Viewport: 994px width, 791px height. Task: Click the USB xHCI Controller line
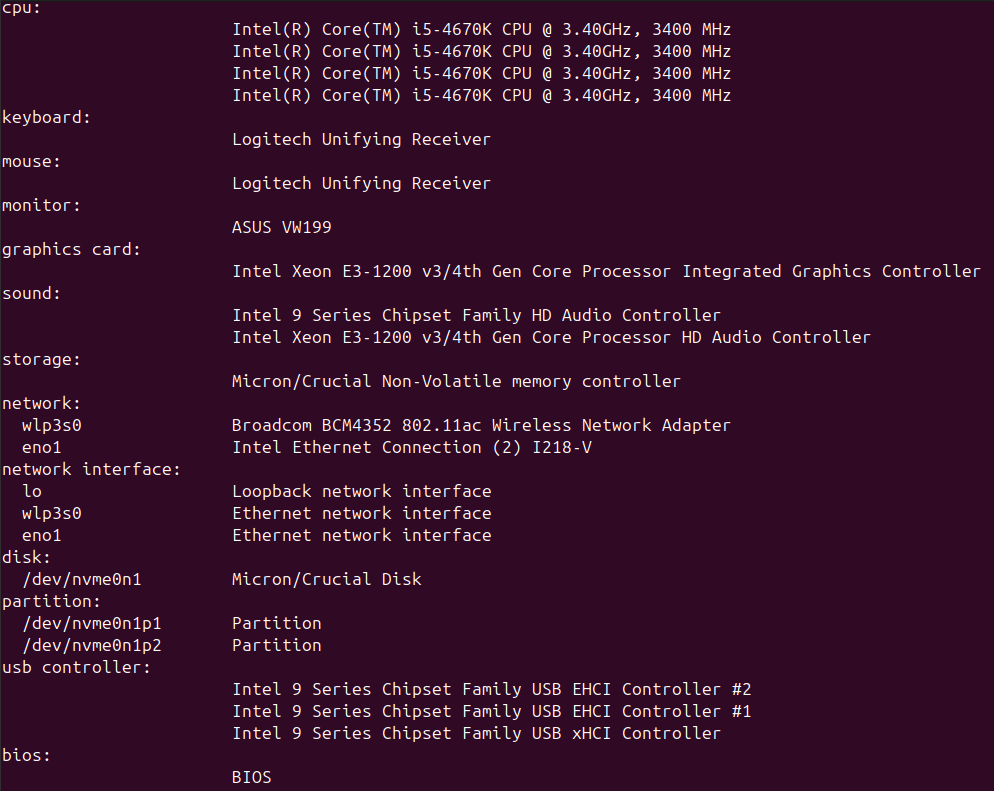tap(476, 734)
